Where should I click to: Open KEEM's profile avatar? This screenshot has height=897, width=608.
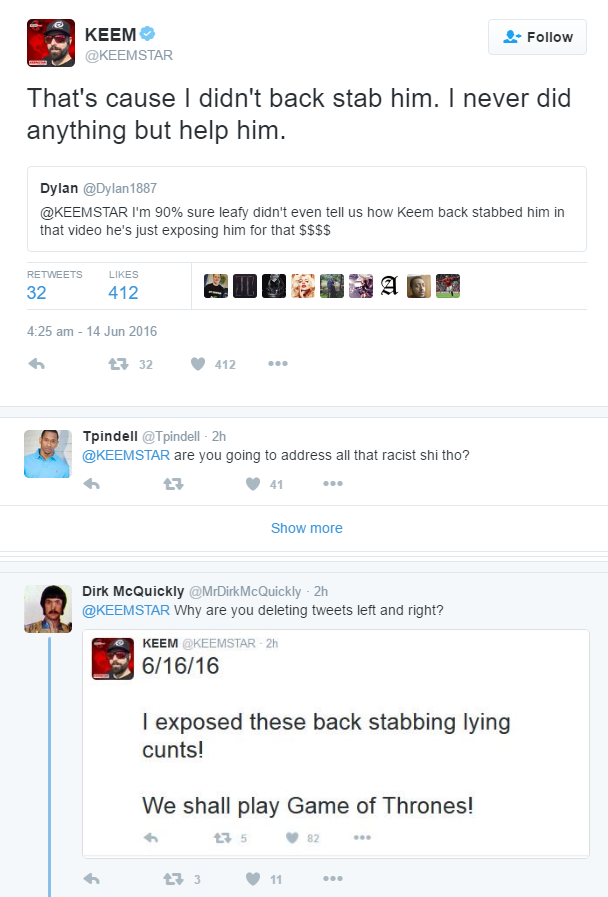[51, 43]
